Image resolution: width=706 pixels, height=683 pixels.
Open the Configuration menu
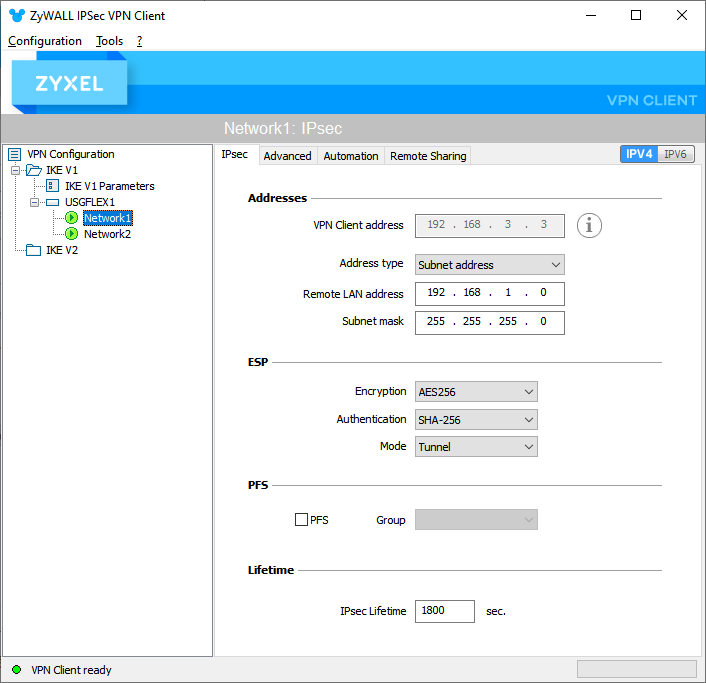pyautogui.click(x=45, y=41)
